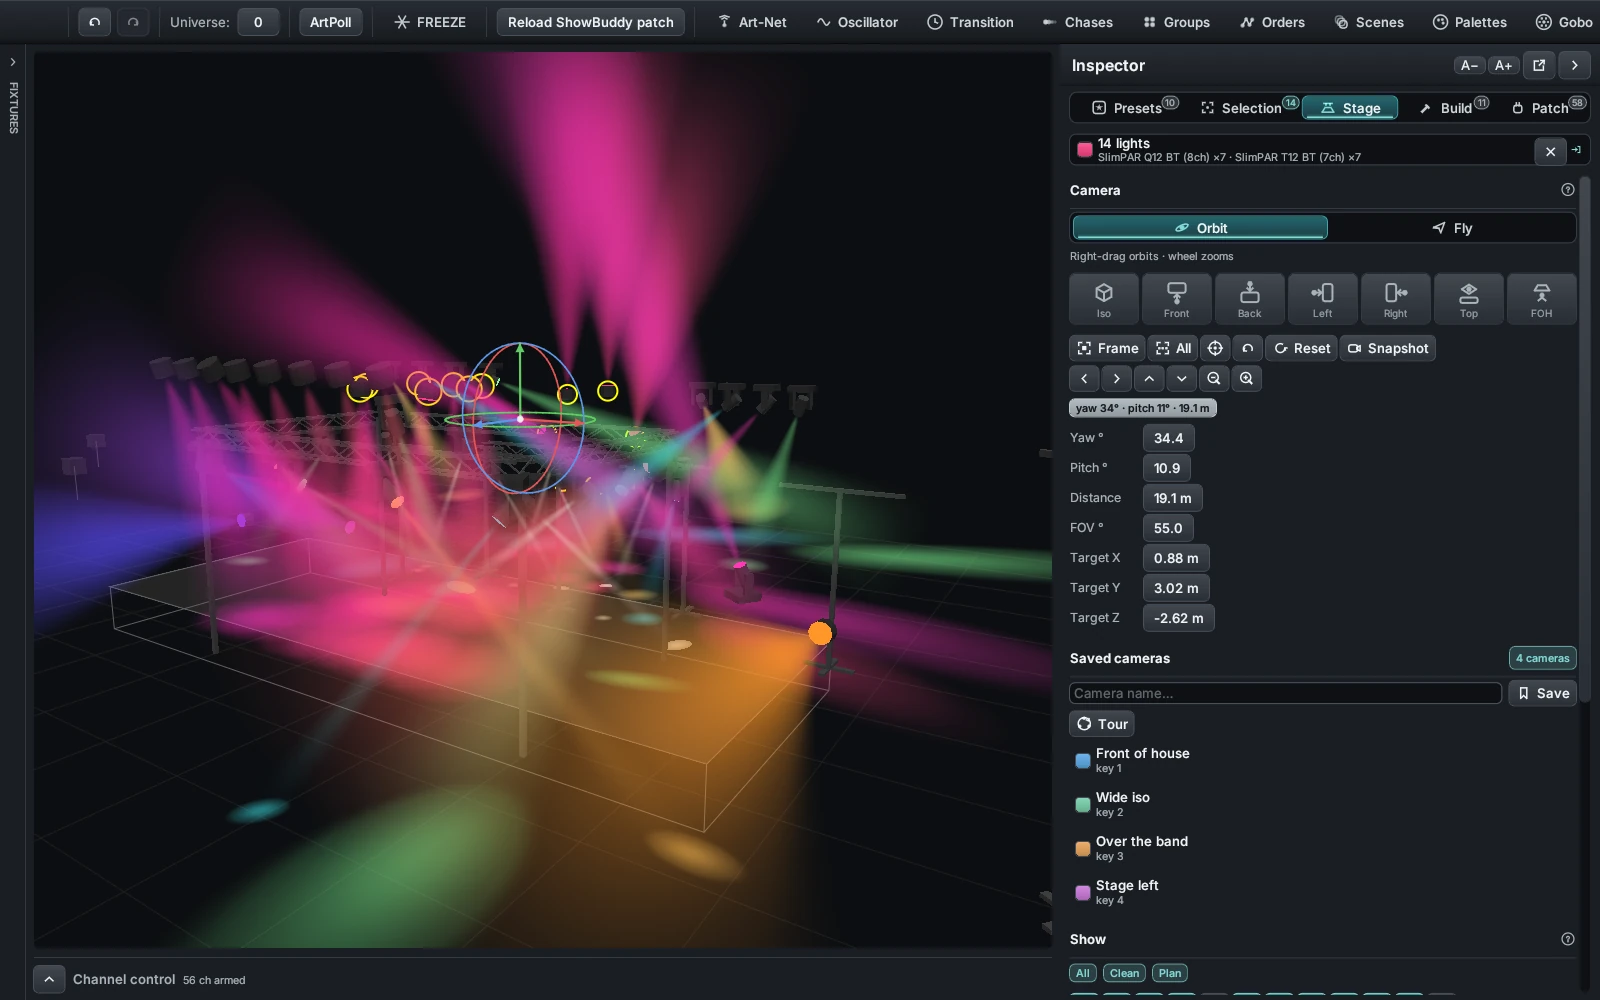Click the pink swatch beside 14 lights
Image resolution: width=1600 pixels, height=1000 pixels.
[1085, 150]
